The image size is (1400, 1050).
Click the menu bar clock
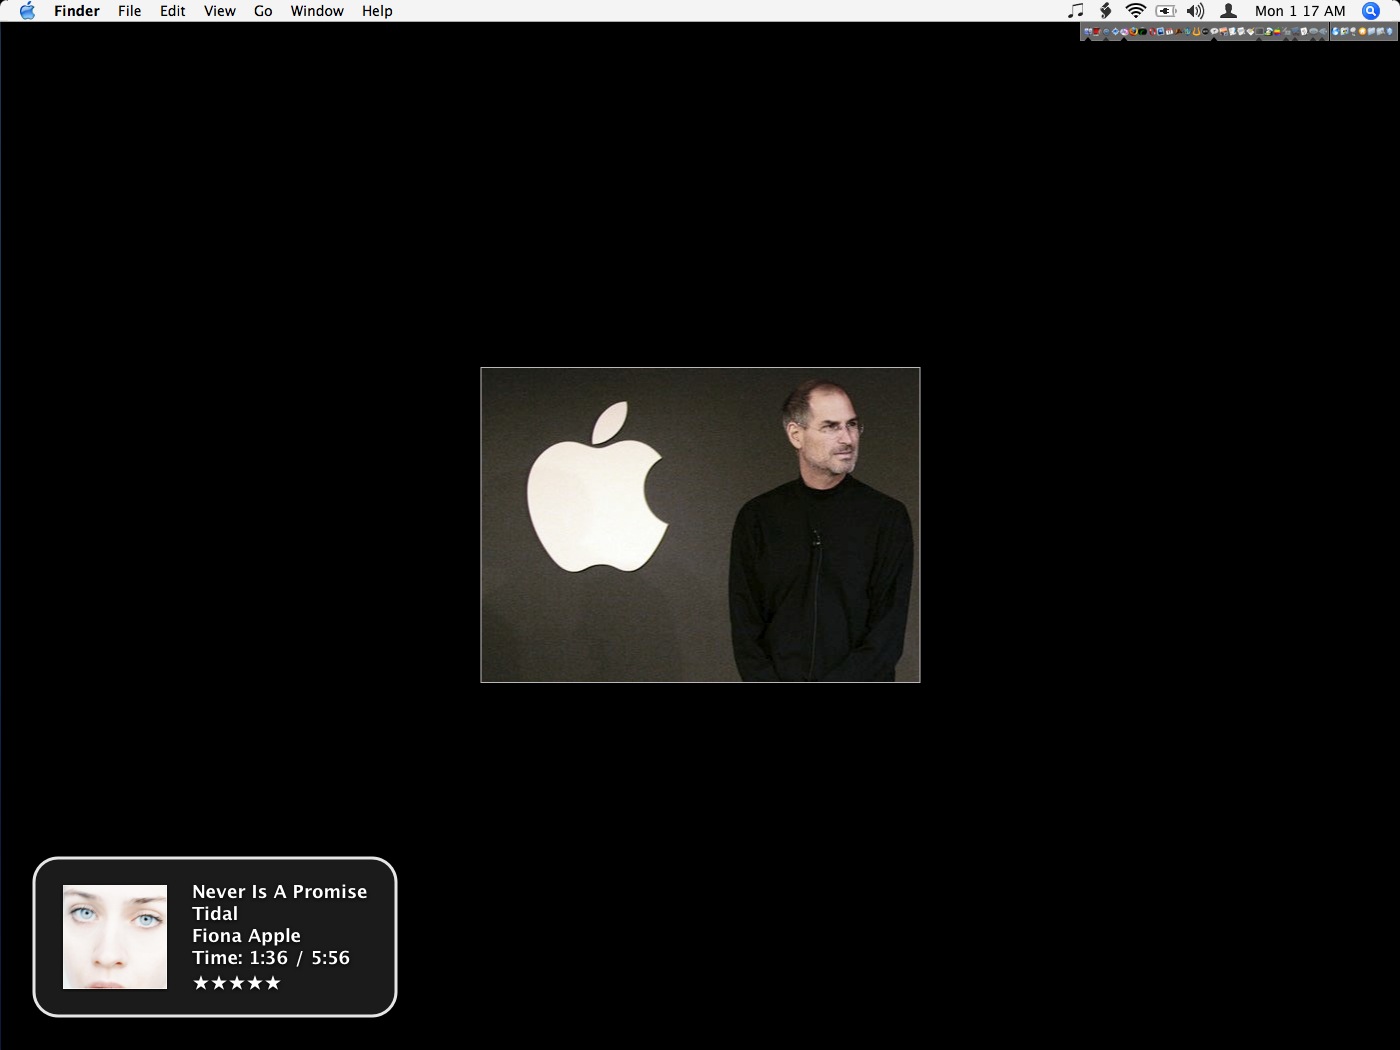coord(1300,11)
